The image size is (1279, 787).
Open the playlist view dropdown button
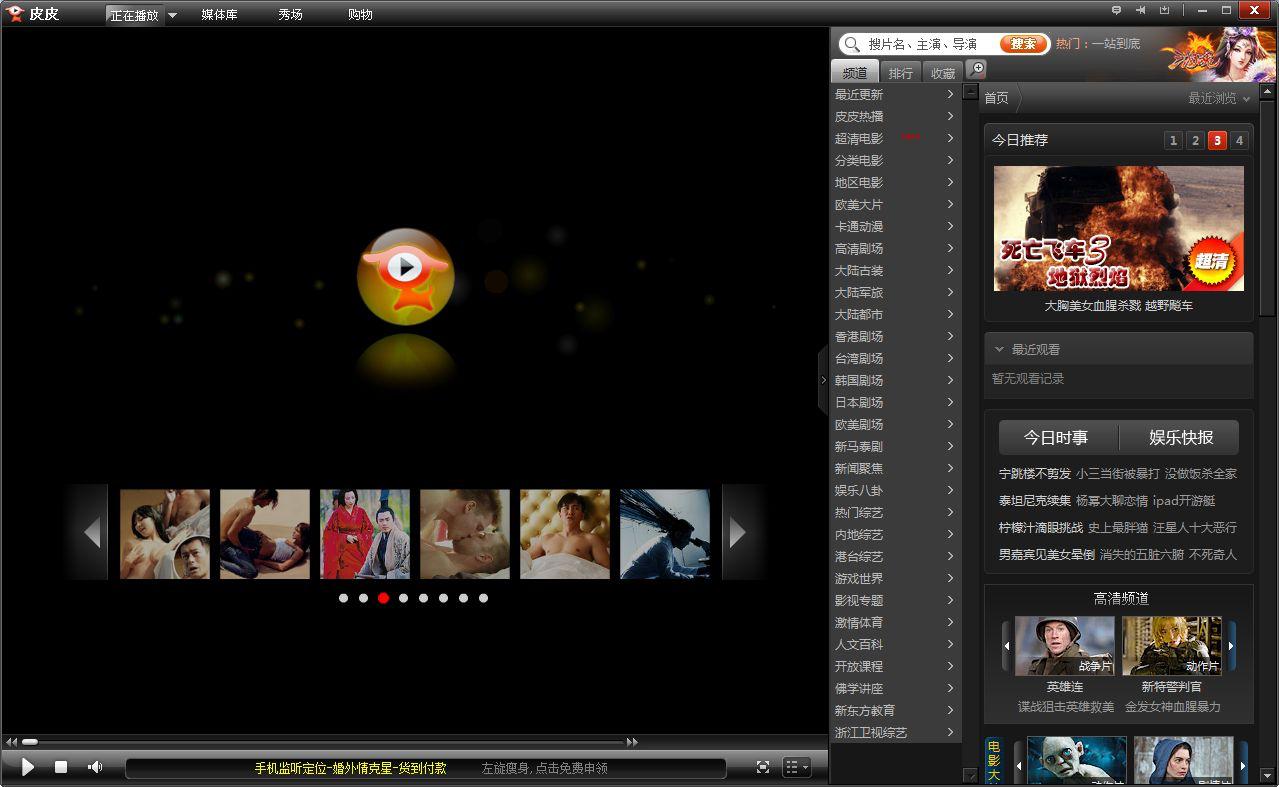(x=796, y=767)
